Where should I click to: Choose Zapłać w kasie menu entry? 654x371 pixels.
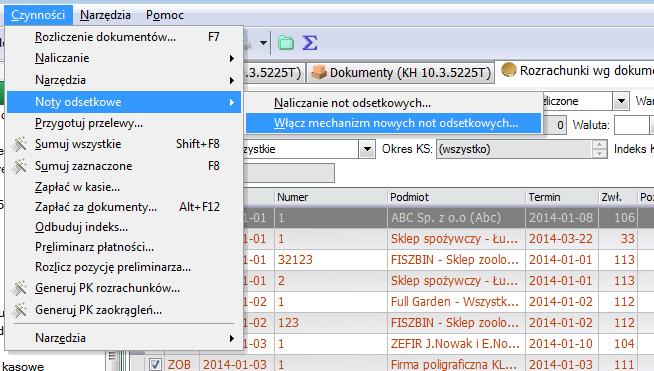tap(124, 187)
